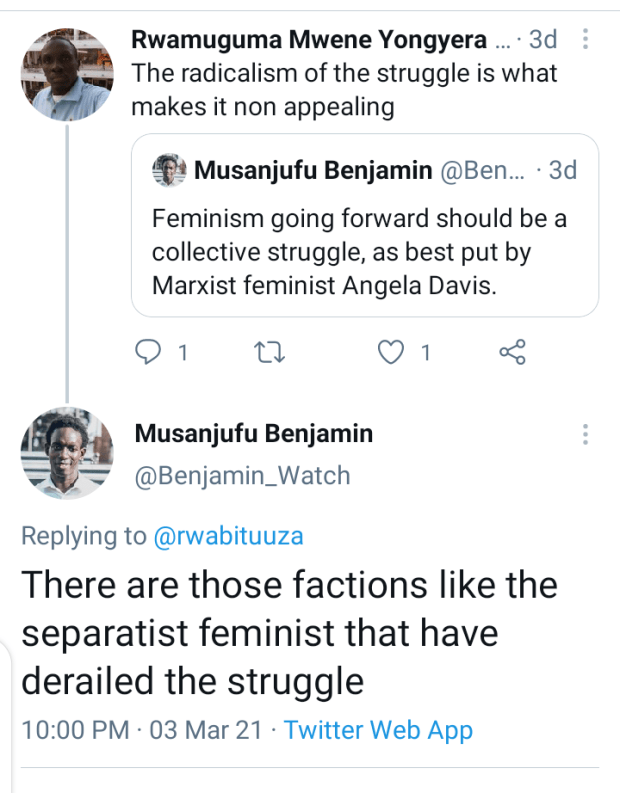Tap the radicalism of the struggle tweet text
Screen dimensions: 620x793
tap(345, 90)
